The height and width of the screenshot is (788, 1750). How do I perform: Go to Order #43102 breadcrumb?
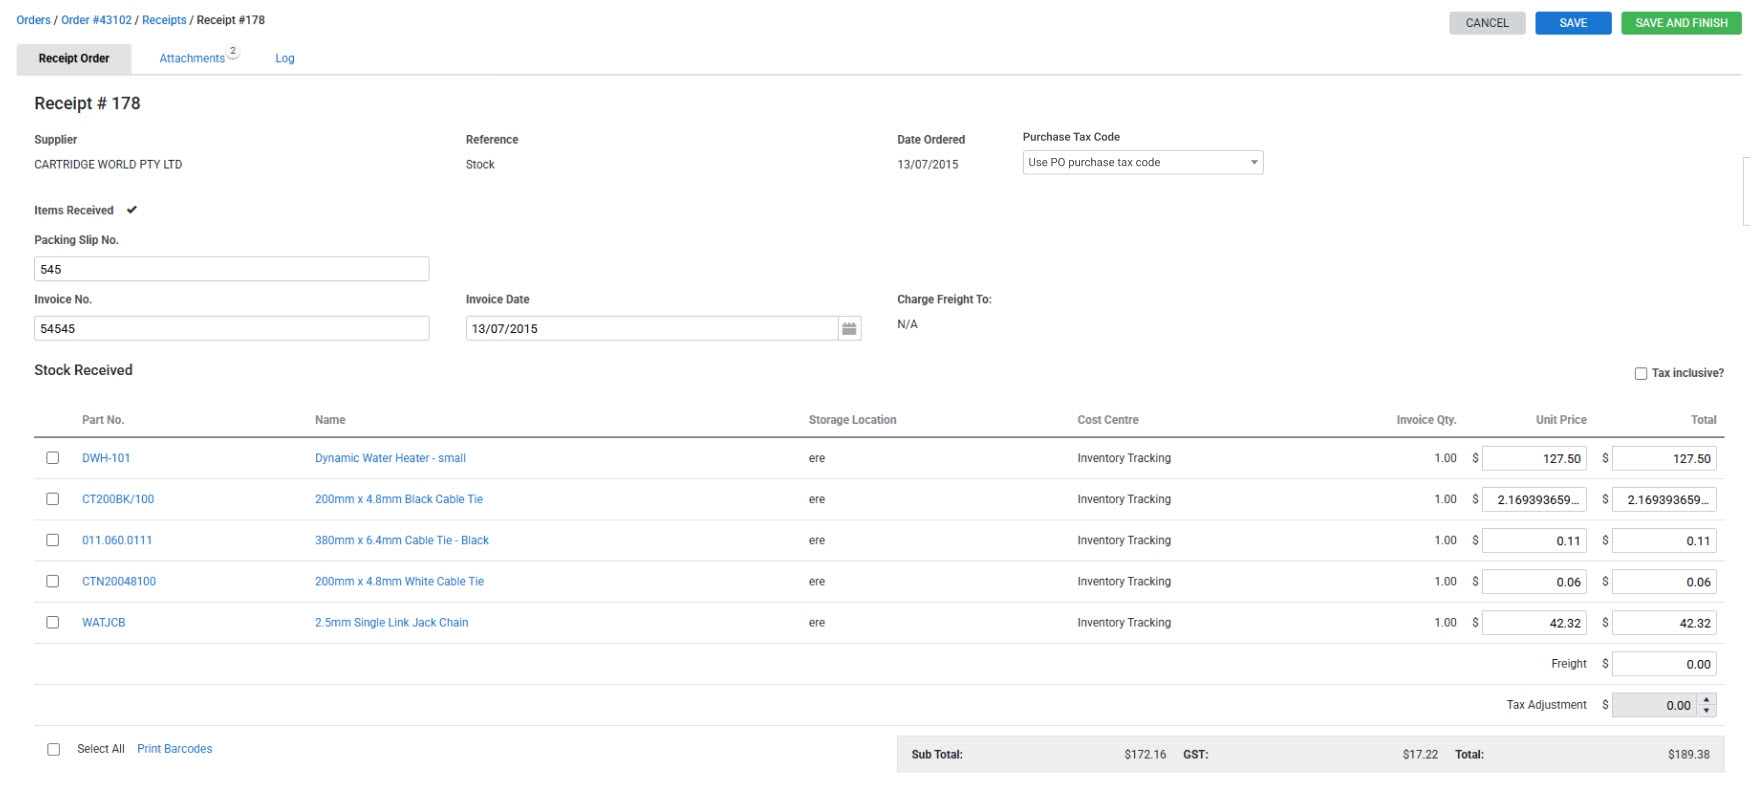[x=96, y=20]
